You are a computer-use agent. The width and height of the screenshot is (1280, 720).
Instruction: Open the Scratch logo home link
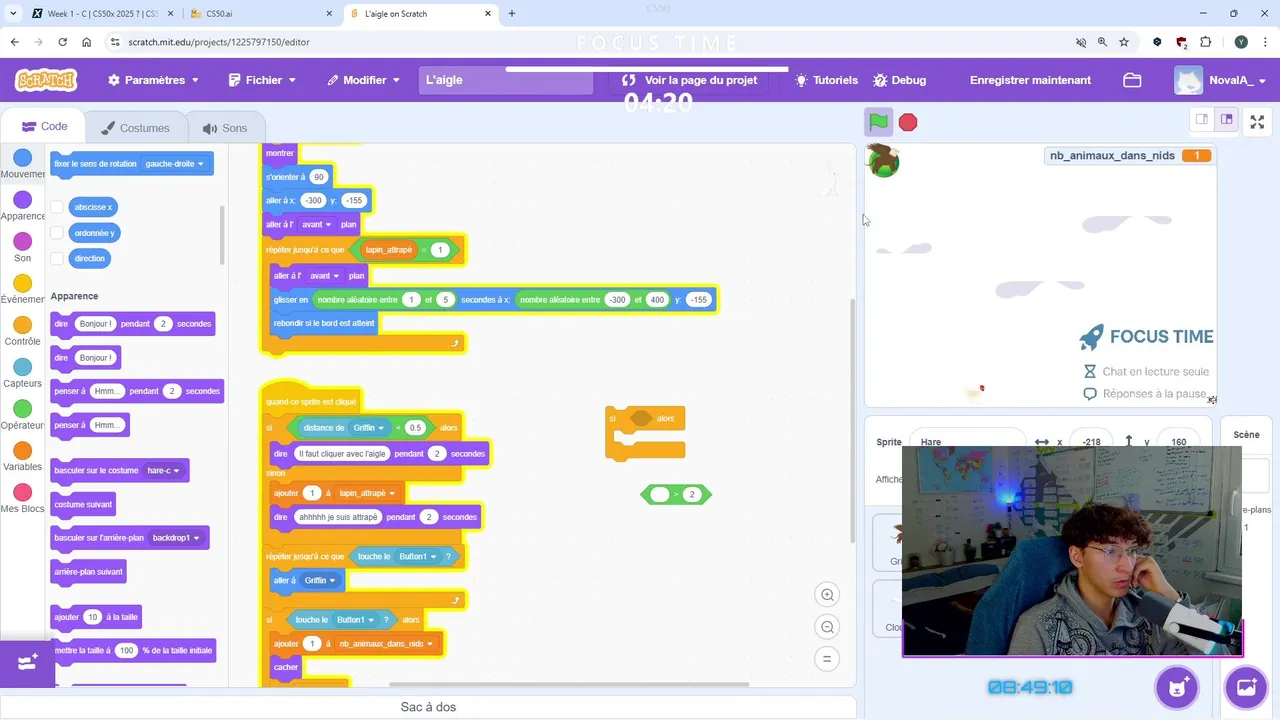[x=46, y=80]
